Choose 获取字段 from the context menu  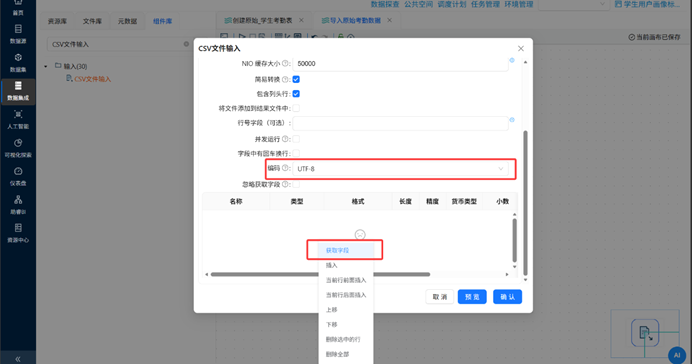pyautogui.click(x=346, y=250)
